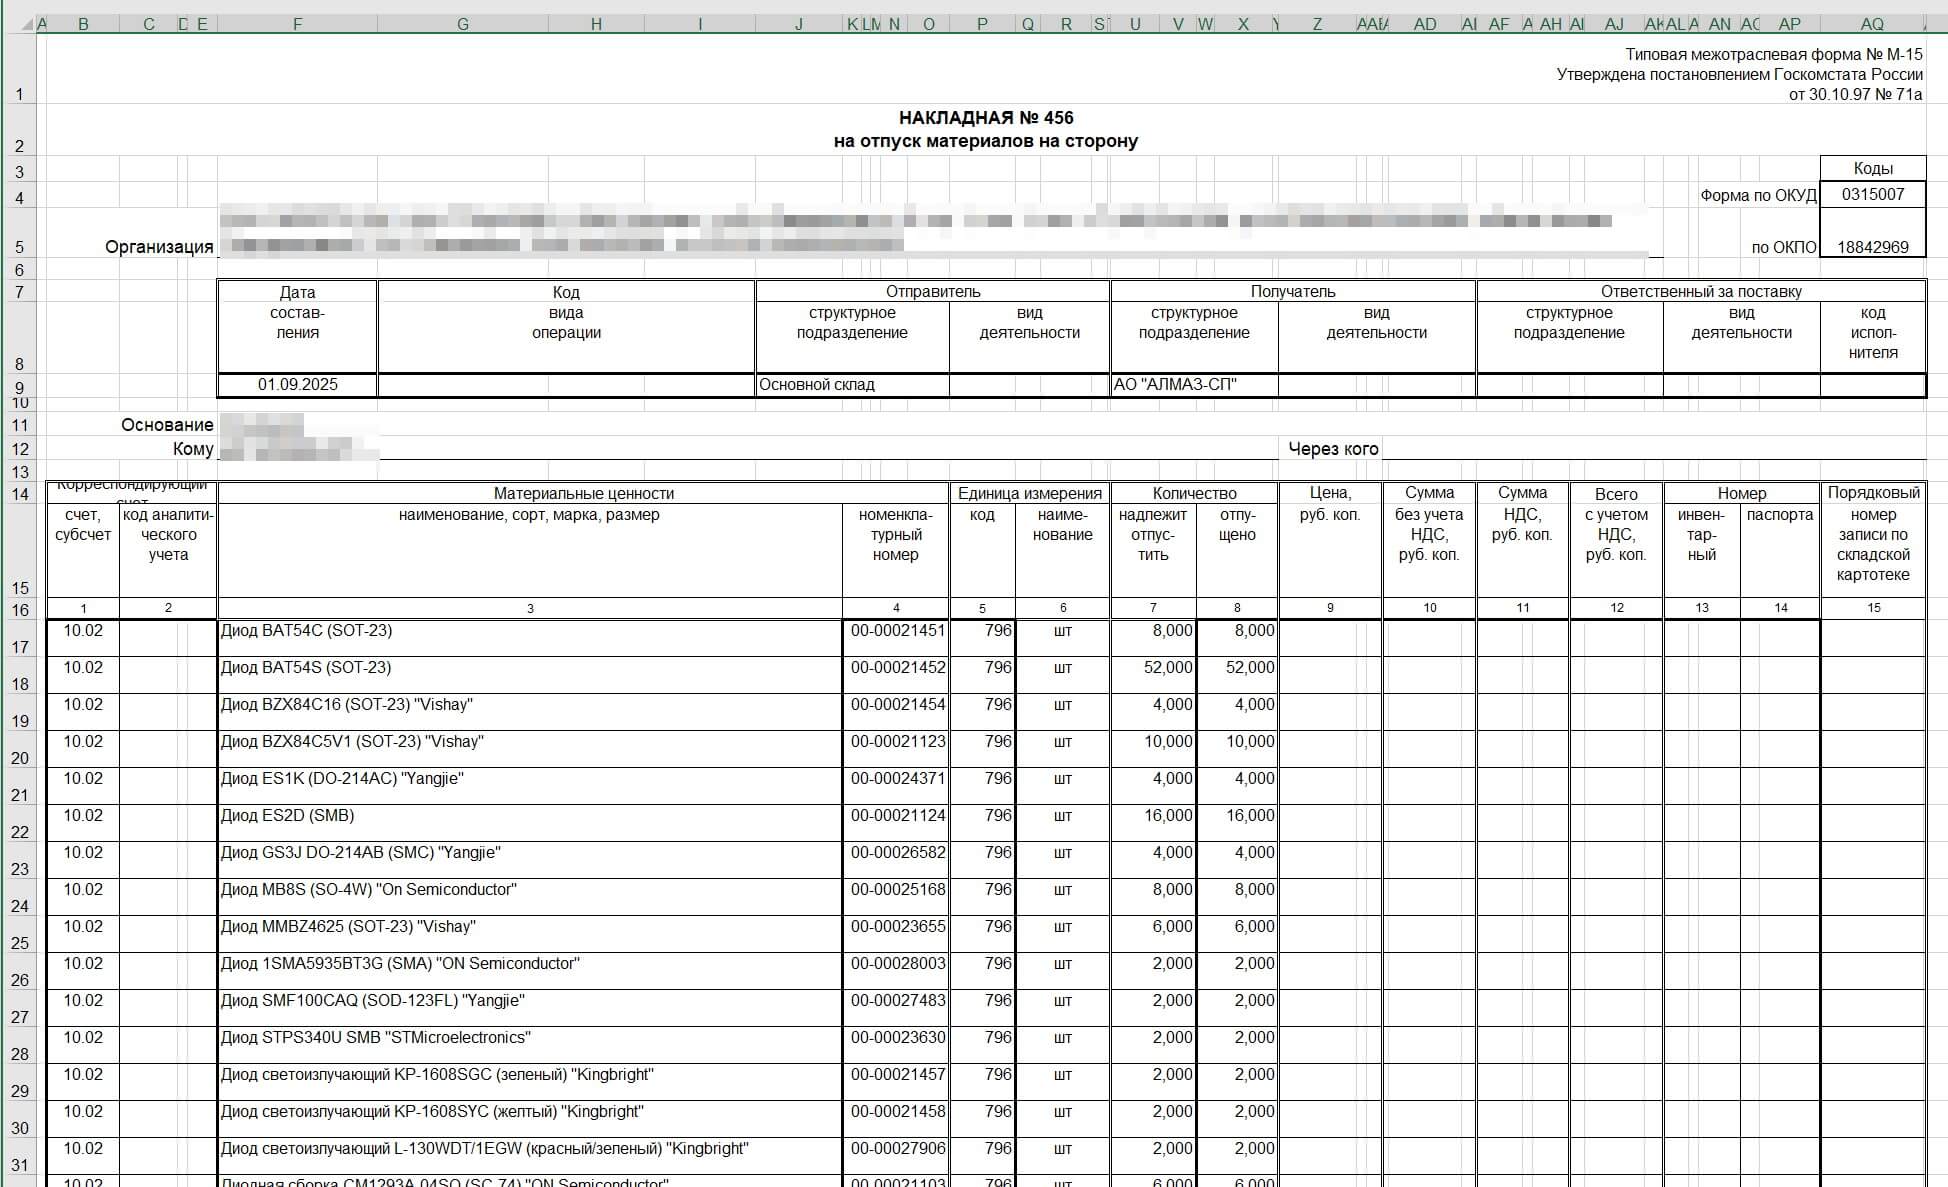1948x1187 pixels.
Task: Click the OKUD code cell 0315007
Action: click(1872, 194)
